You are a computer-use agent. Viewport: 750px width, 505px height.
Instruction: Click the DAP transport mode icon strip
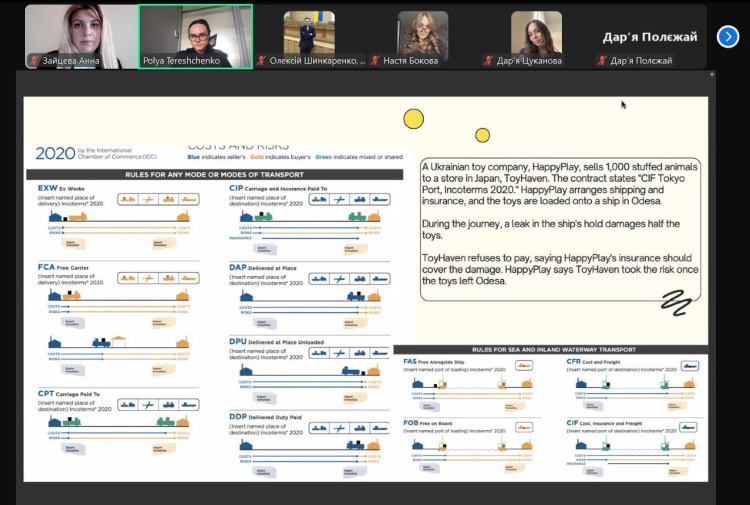tap(349, 279)
